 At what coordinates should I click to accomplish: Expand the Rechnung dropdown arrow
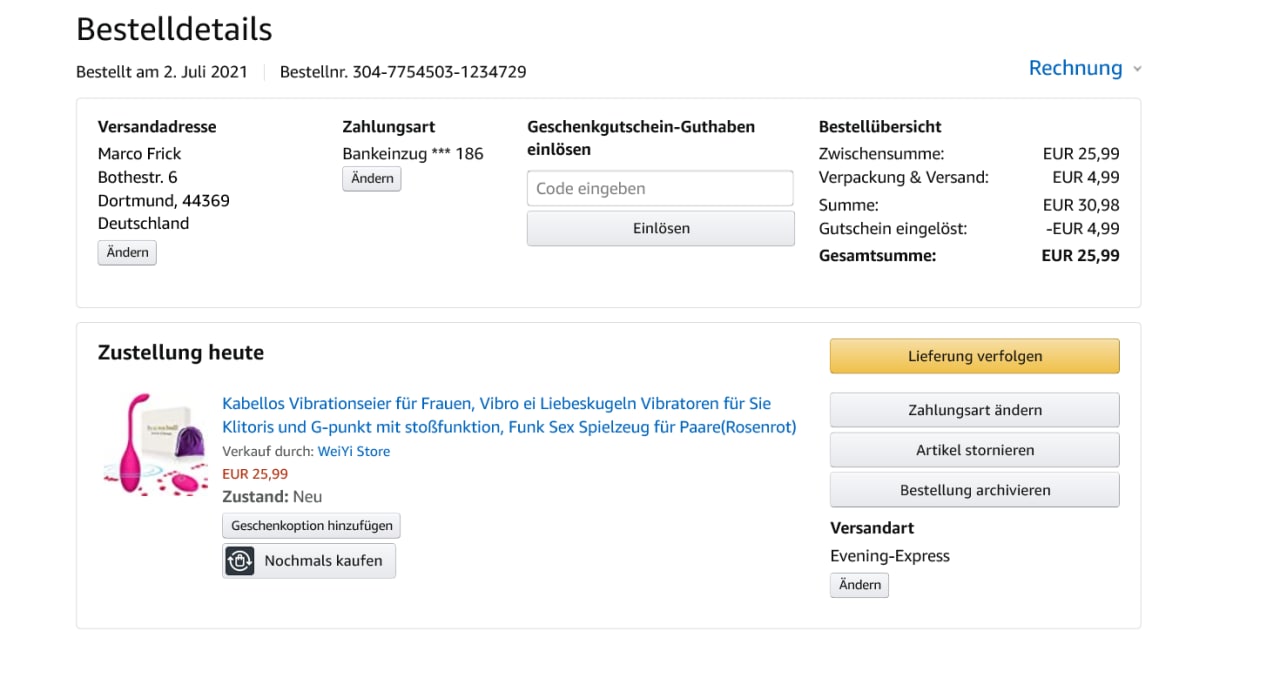(1137, 70)
